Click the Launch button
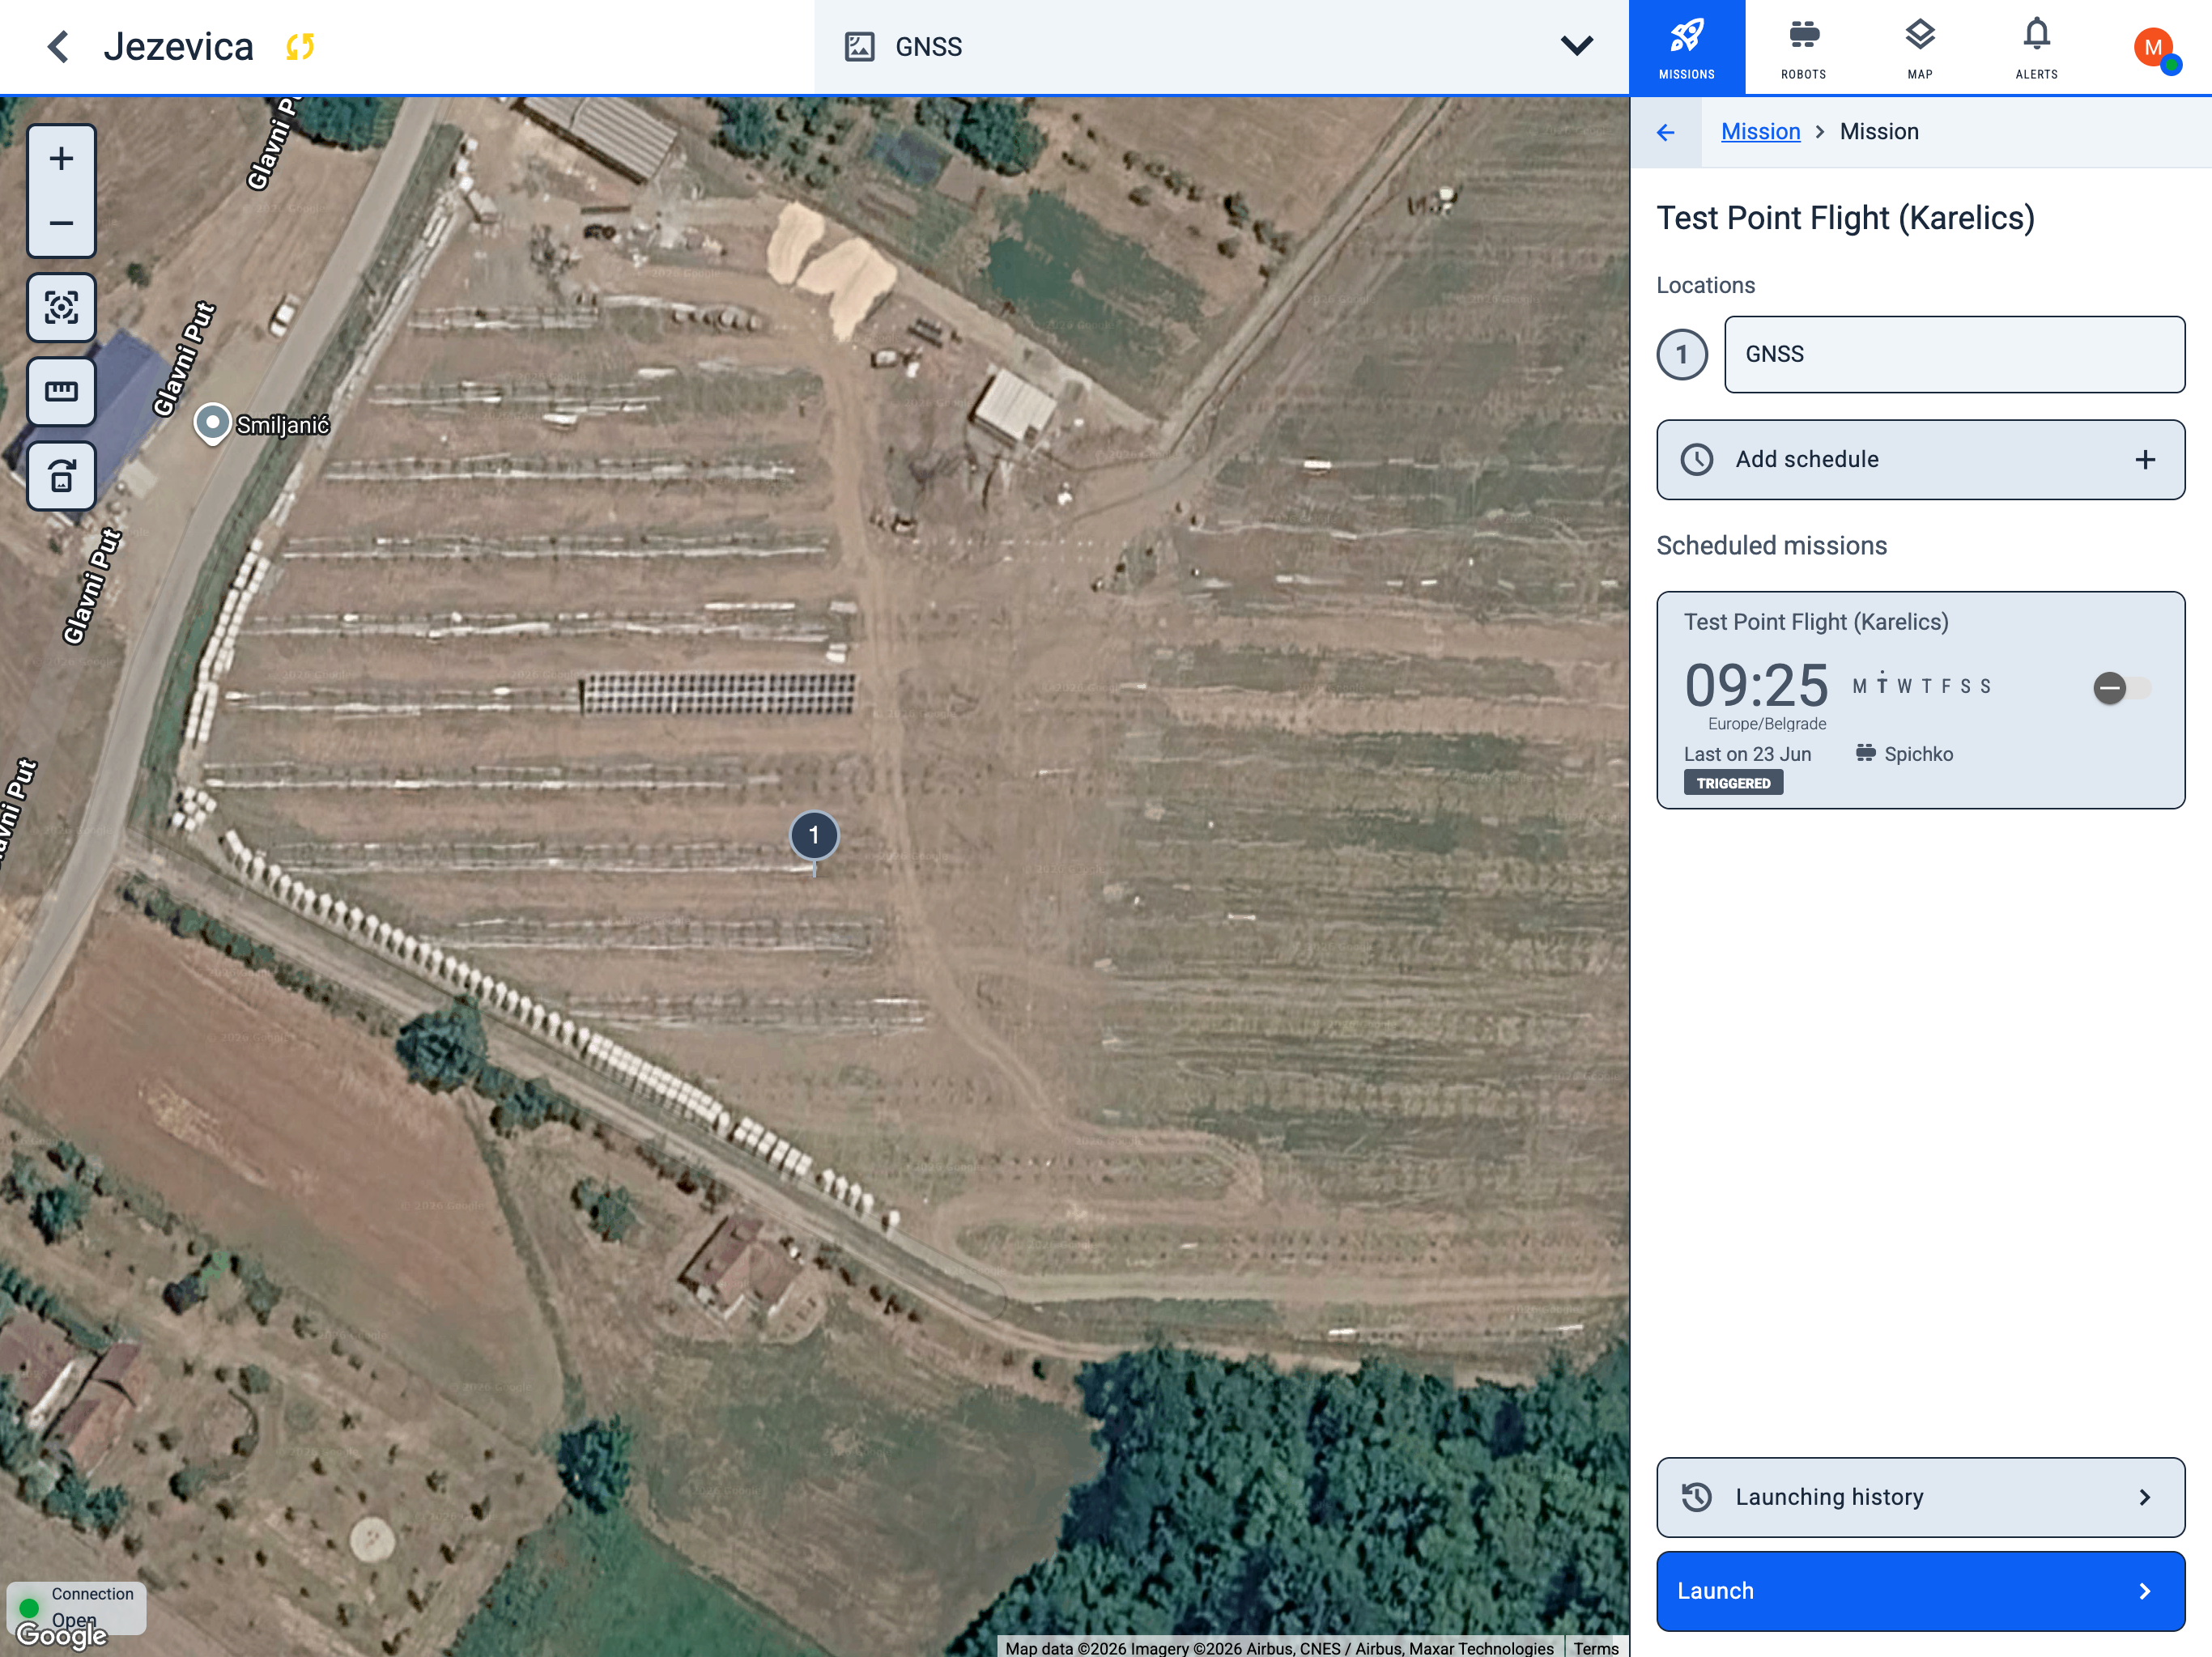 (1920, 1591)
